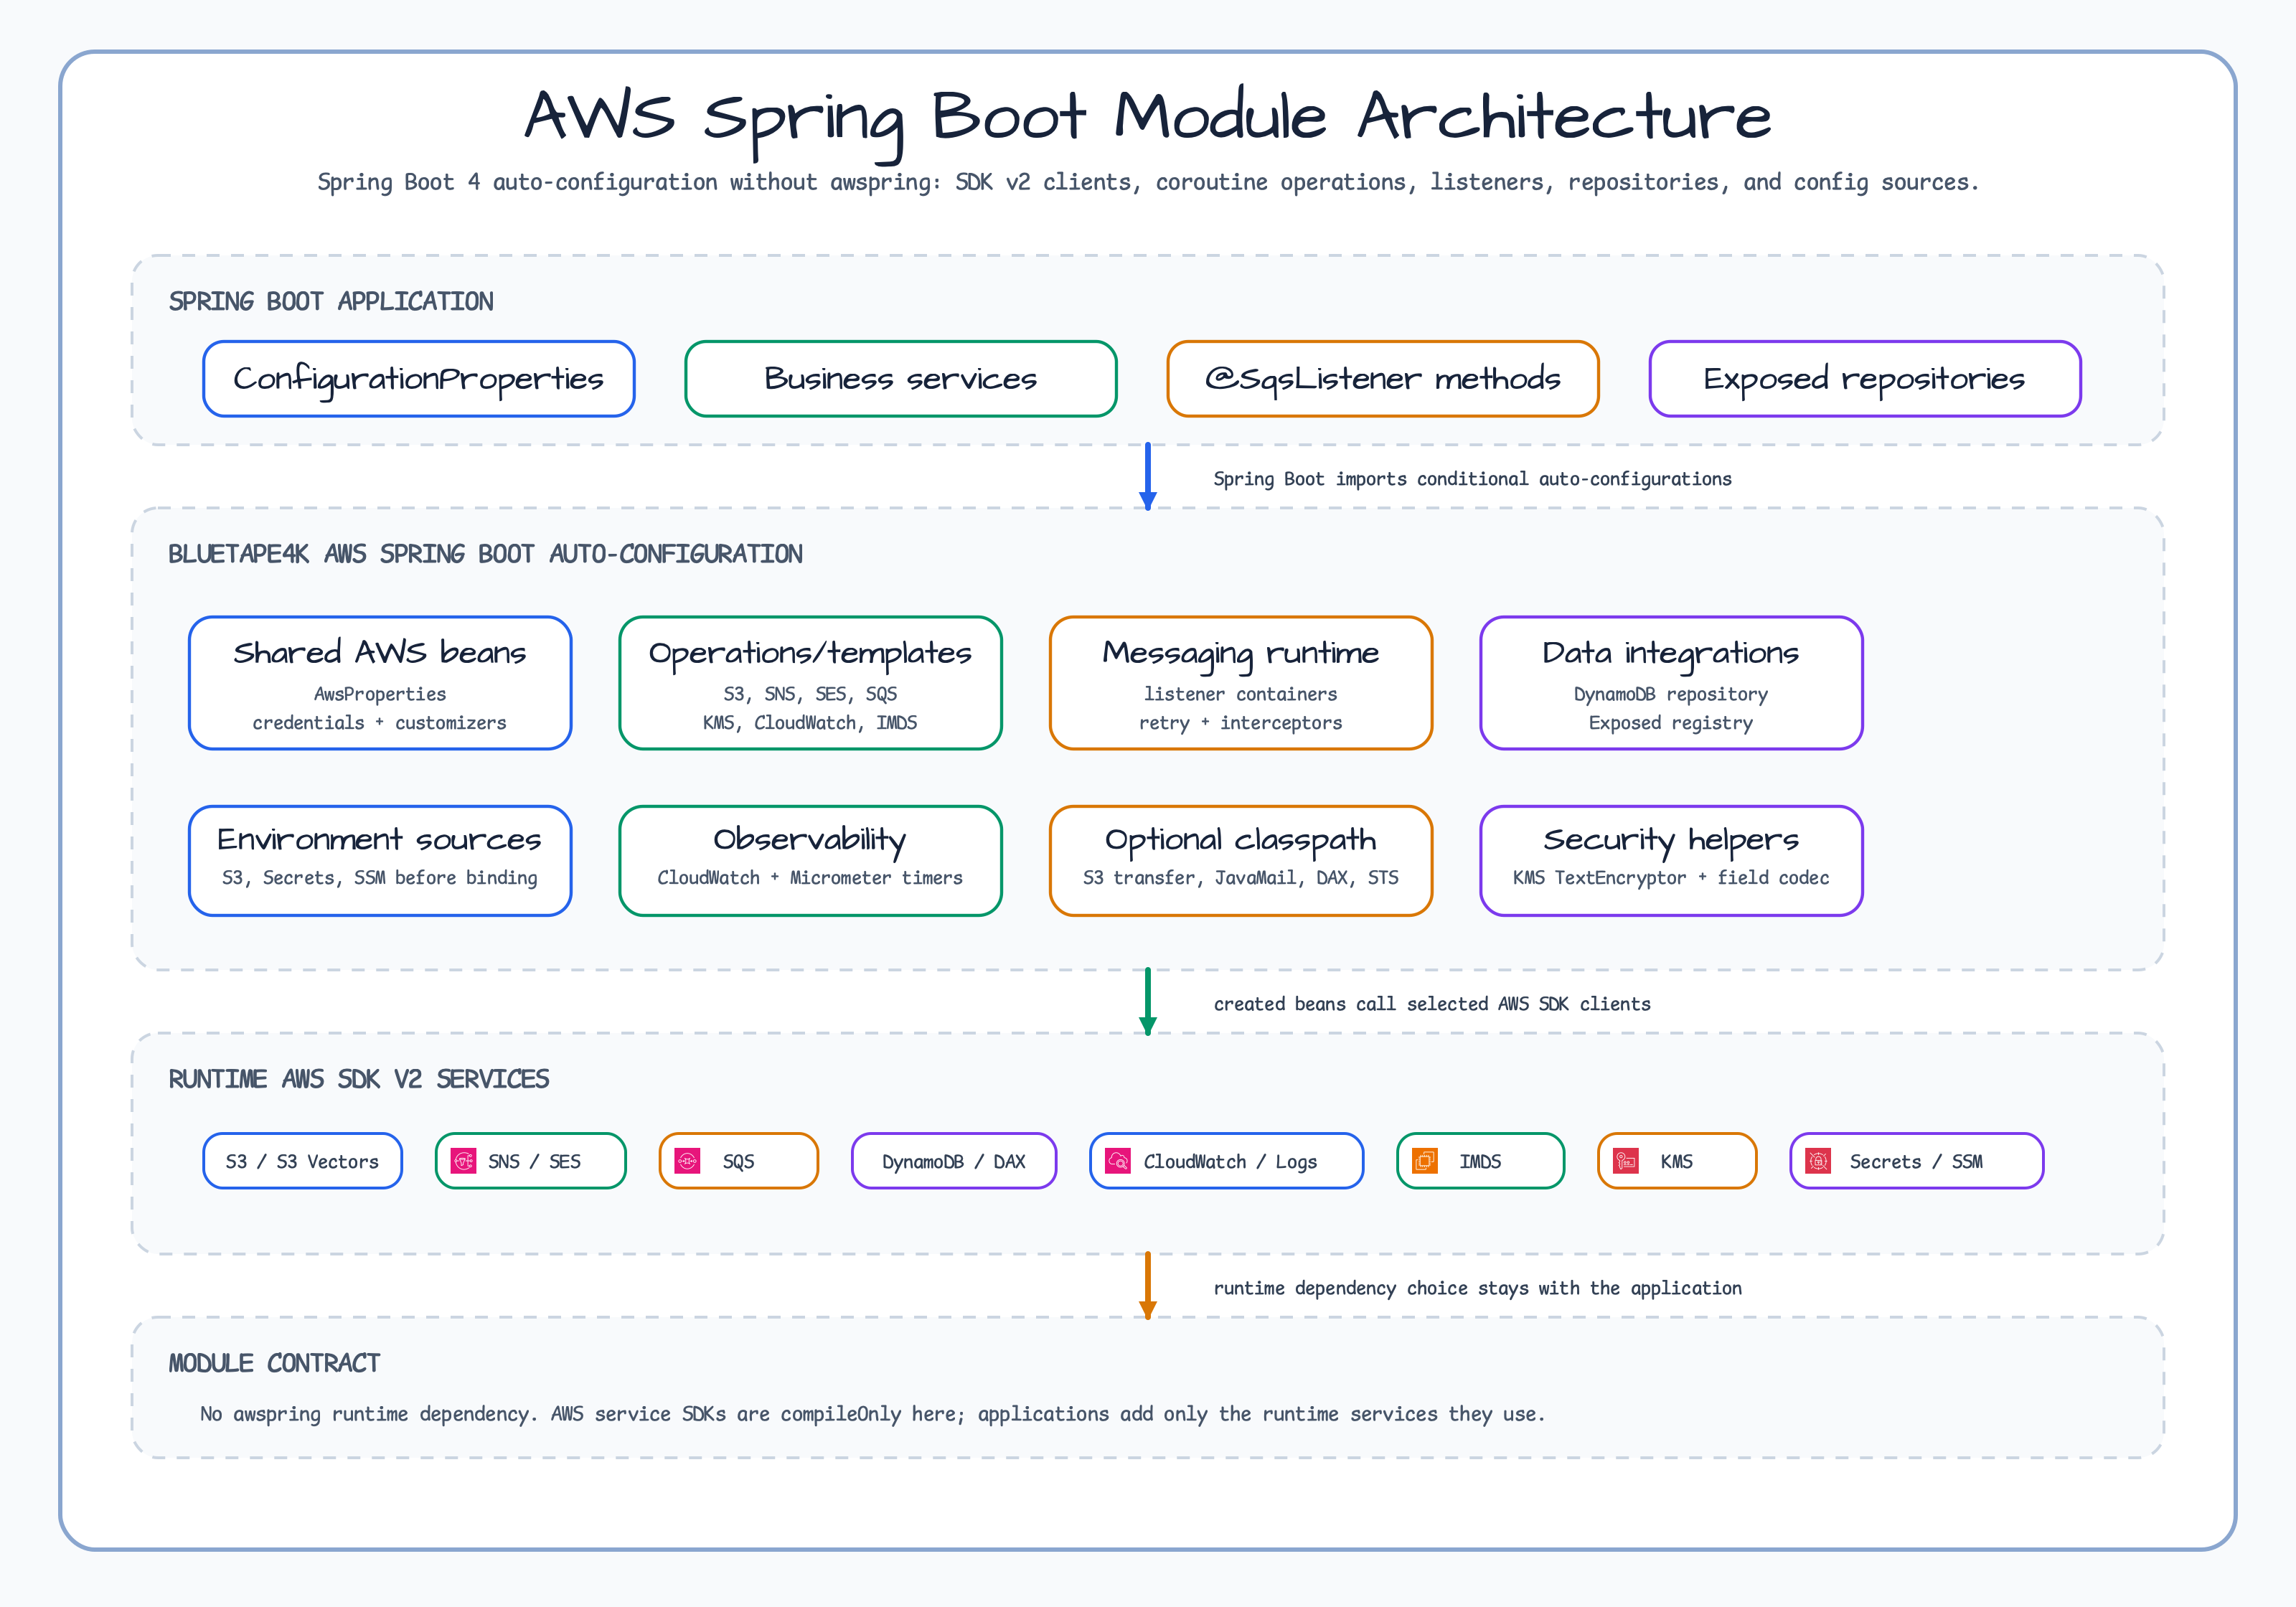Click 'listener containers' text

pyautogui.click(x=1241, y=694)
